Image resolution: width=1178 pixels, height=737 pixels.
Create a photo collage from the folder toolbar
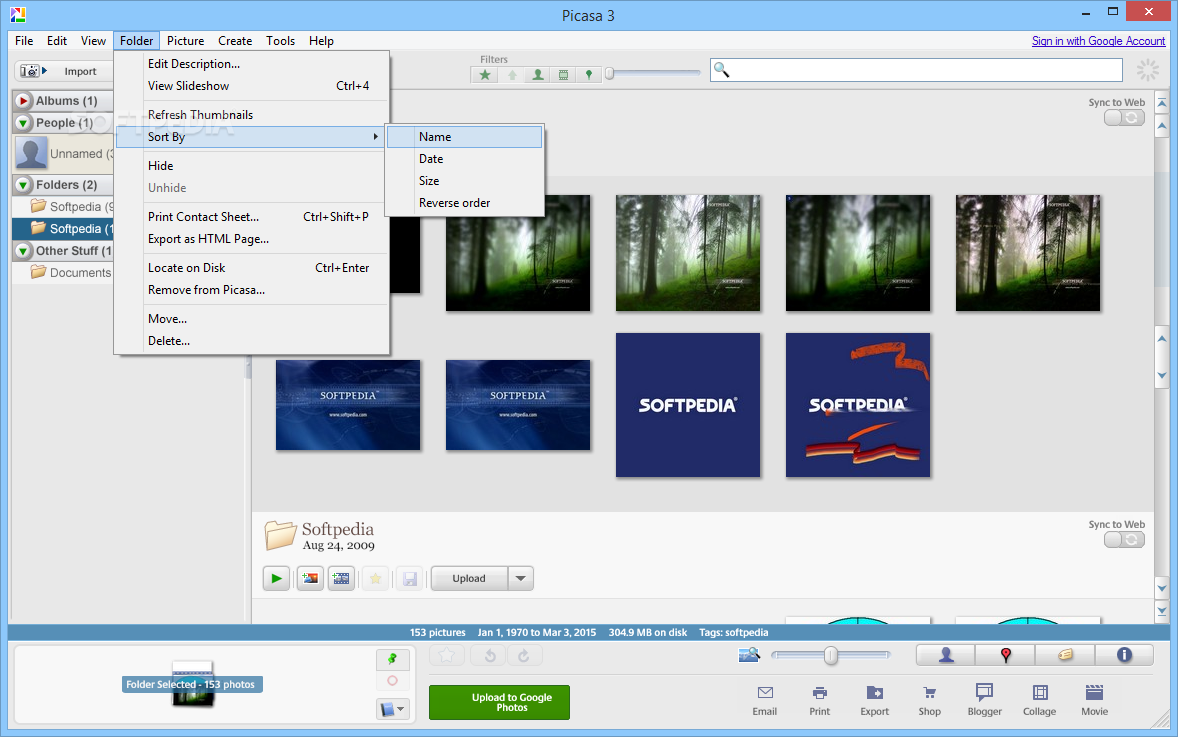tap(310, 578)
